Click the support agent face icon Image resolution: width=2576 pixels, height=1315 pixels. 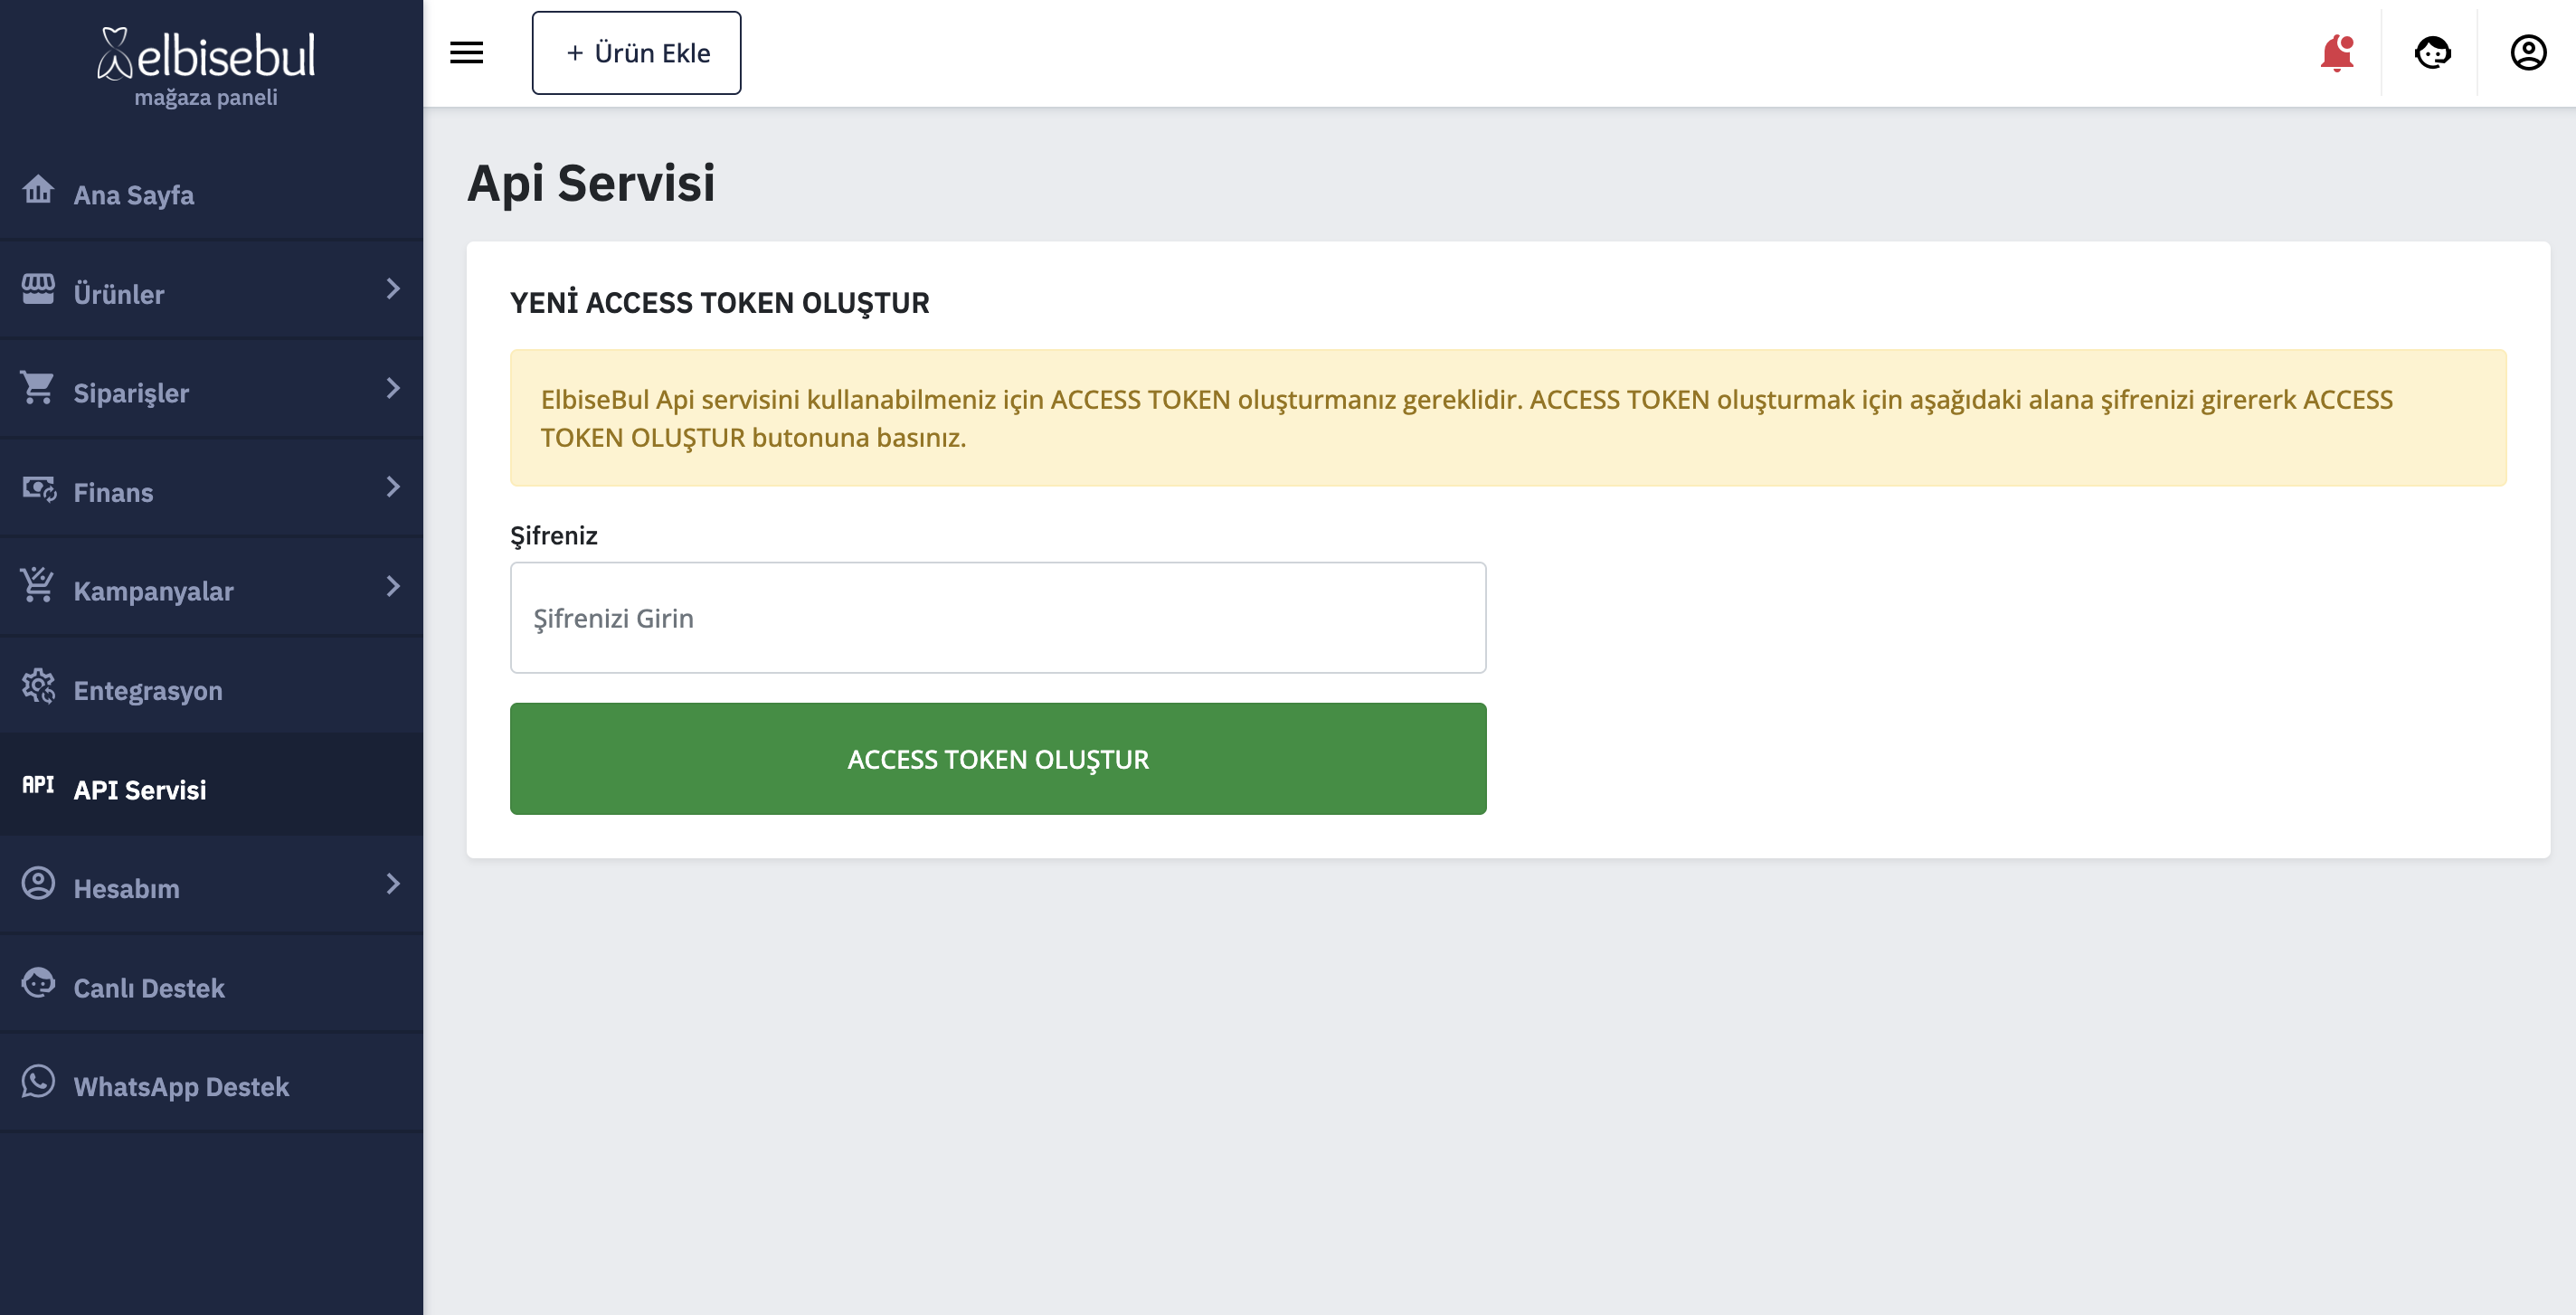[x=2432, y=53]
